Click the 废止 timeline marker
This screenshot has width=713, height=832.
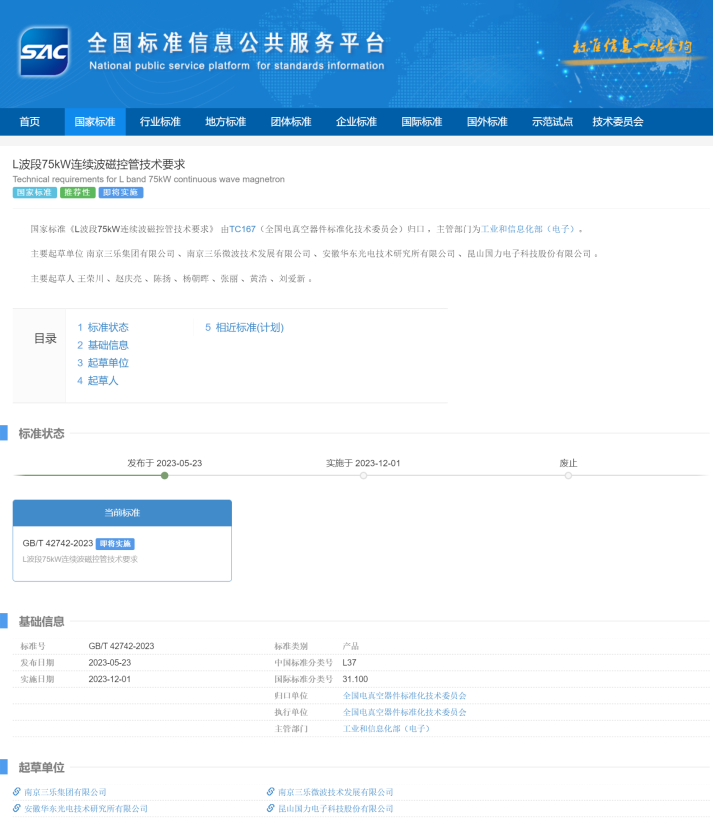pyautogui.click(x=568, y=475)
